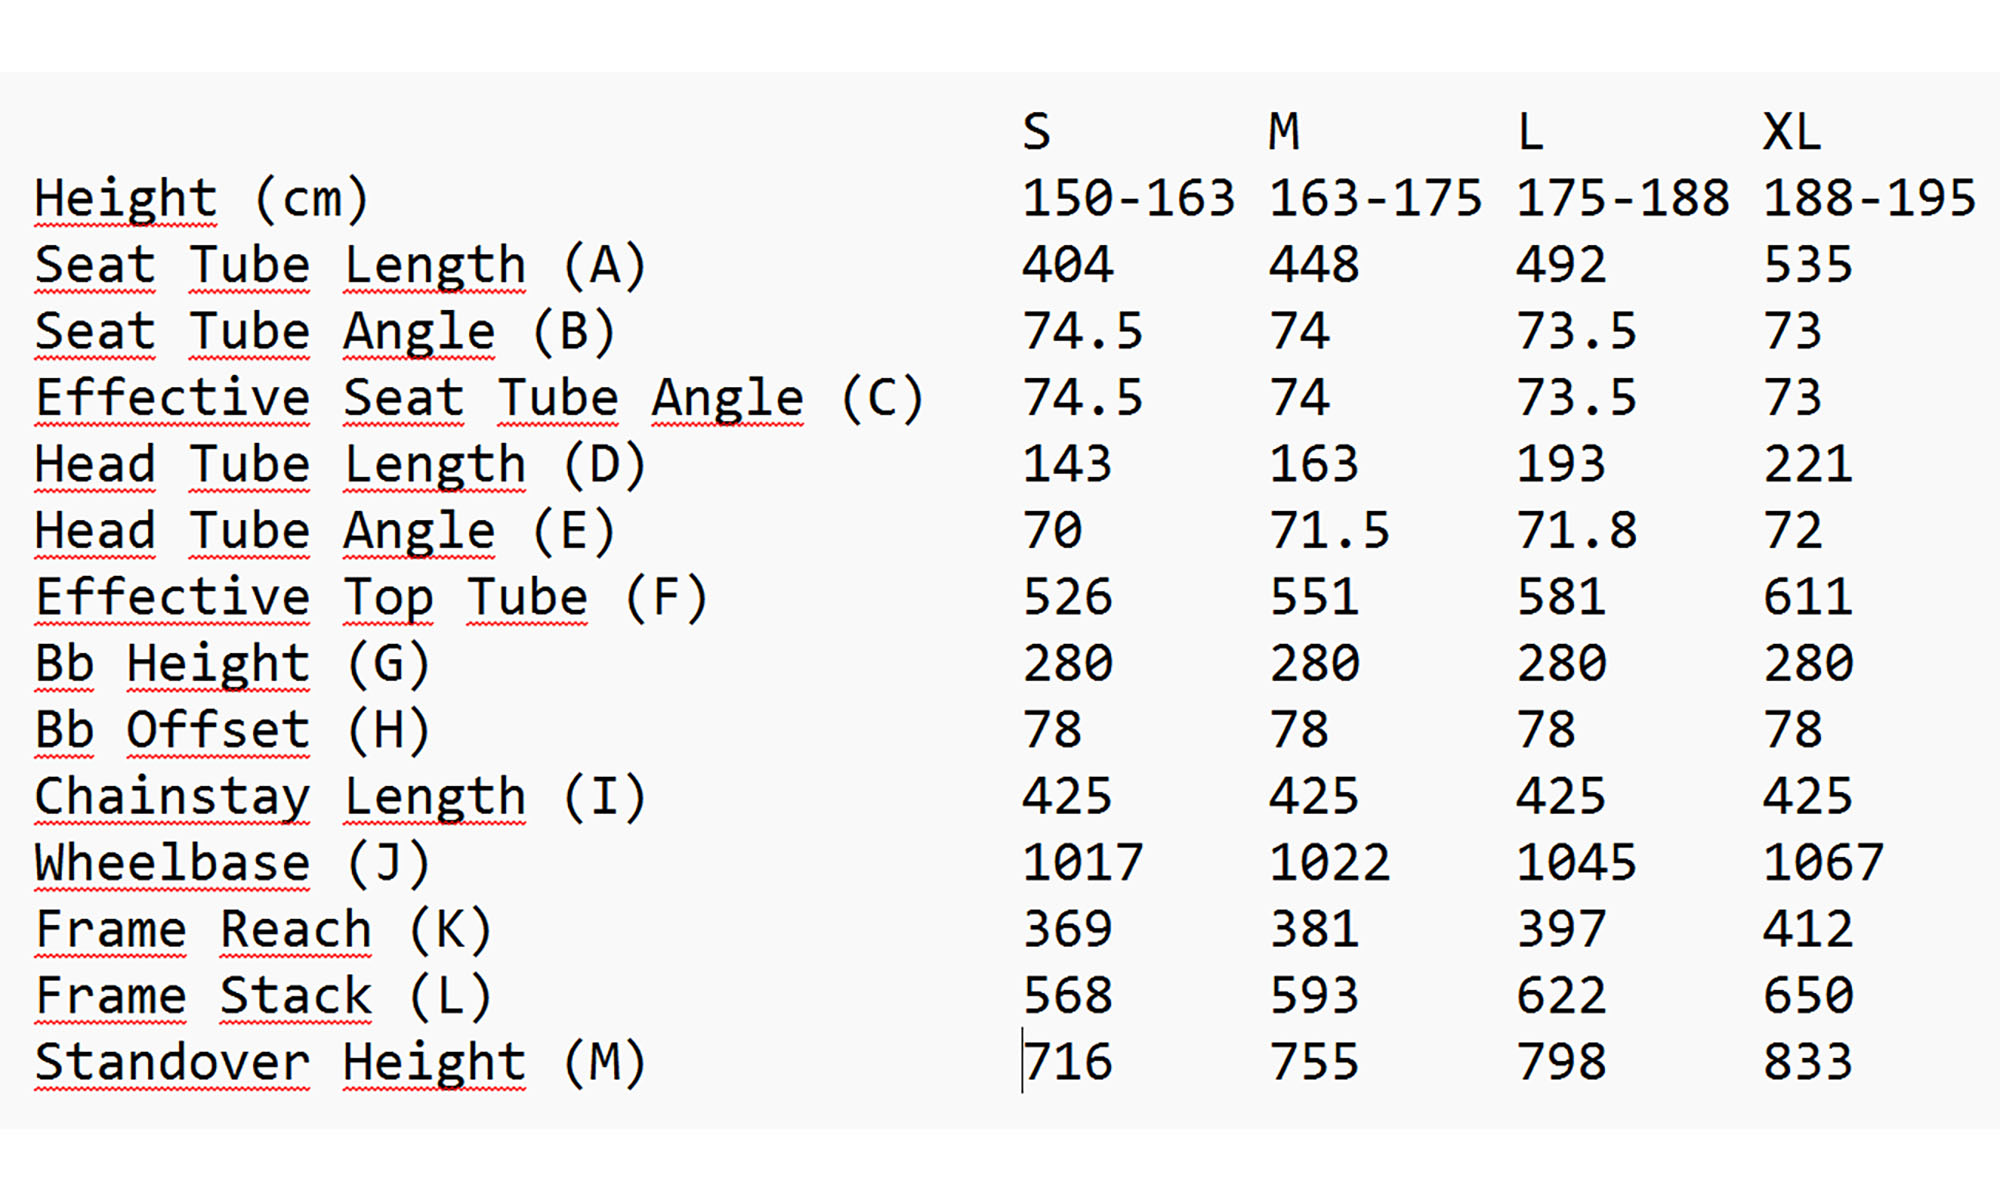Image resolution: width=2000 pixels, height=1201 pixels.
Task: Click frame stack value 593
Action: [1314, 996]
